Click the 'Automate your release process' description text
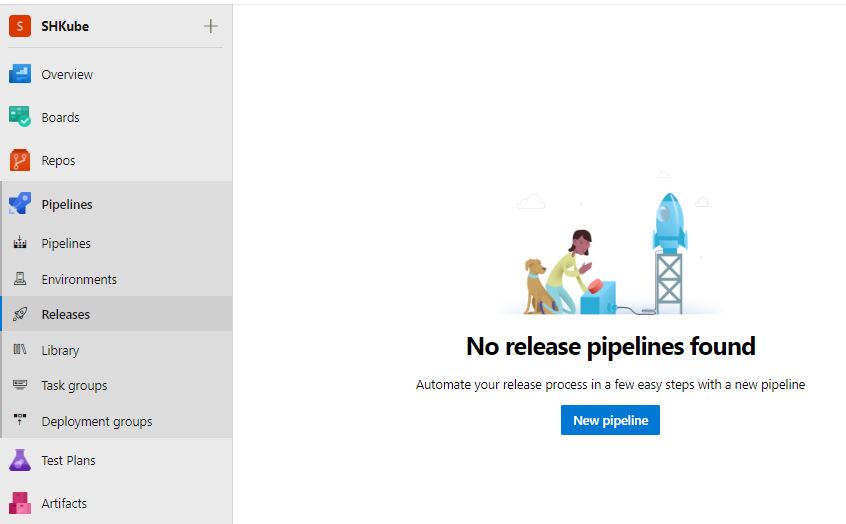Screen dimensions: 846x524 tap(610, 385)
